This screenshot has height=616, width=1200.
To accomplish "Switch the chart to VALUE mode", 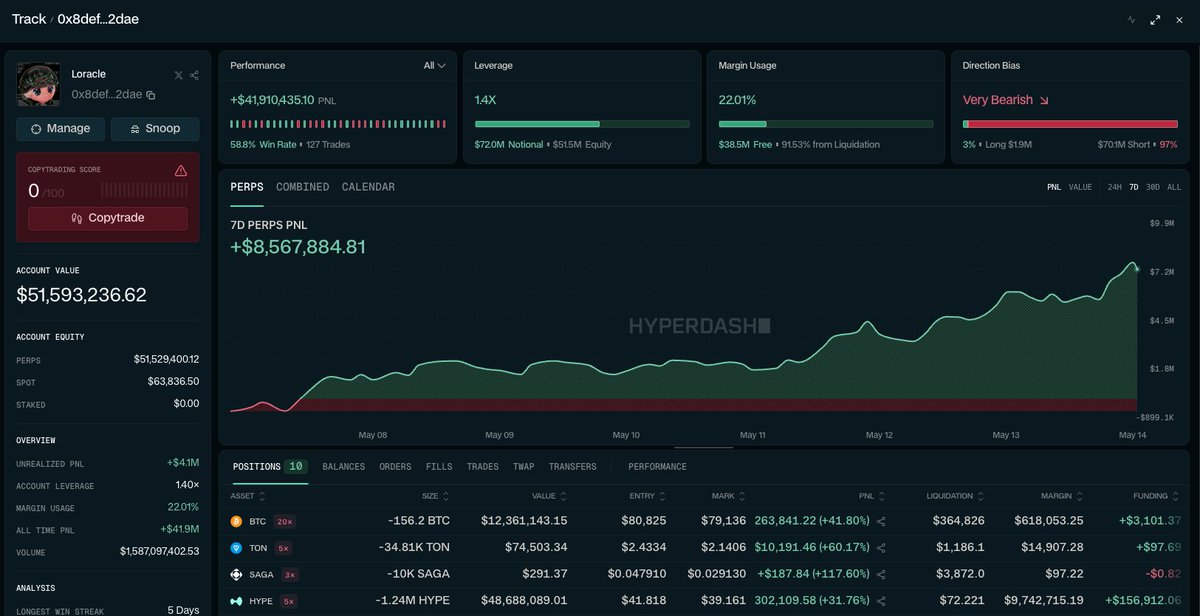I will (1080, 187).
